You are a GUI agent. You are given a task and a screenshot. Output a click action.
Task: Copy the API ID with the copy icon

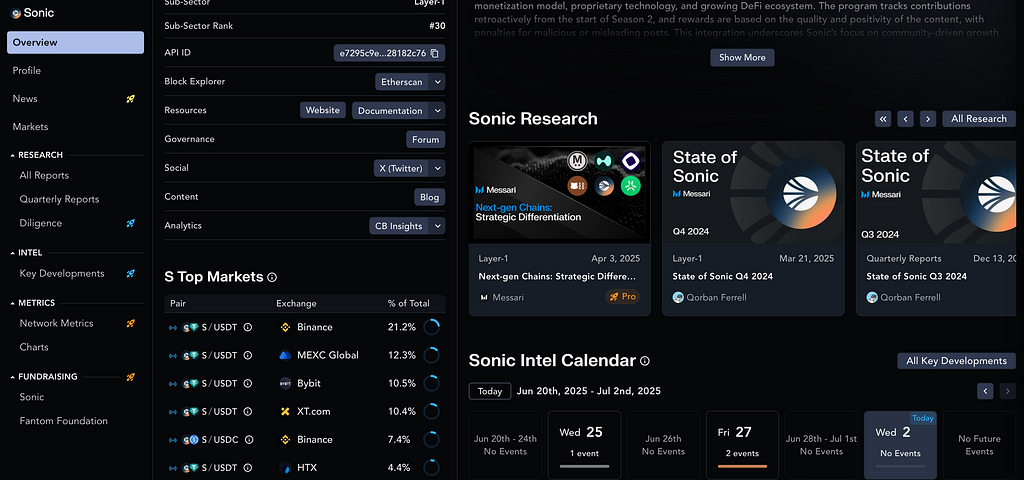pos(435,53)
